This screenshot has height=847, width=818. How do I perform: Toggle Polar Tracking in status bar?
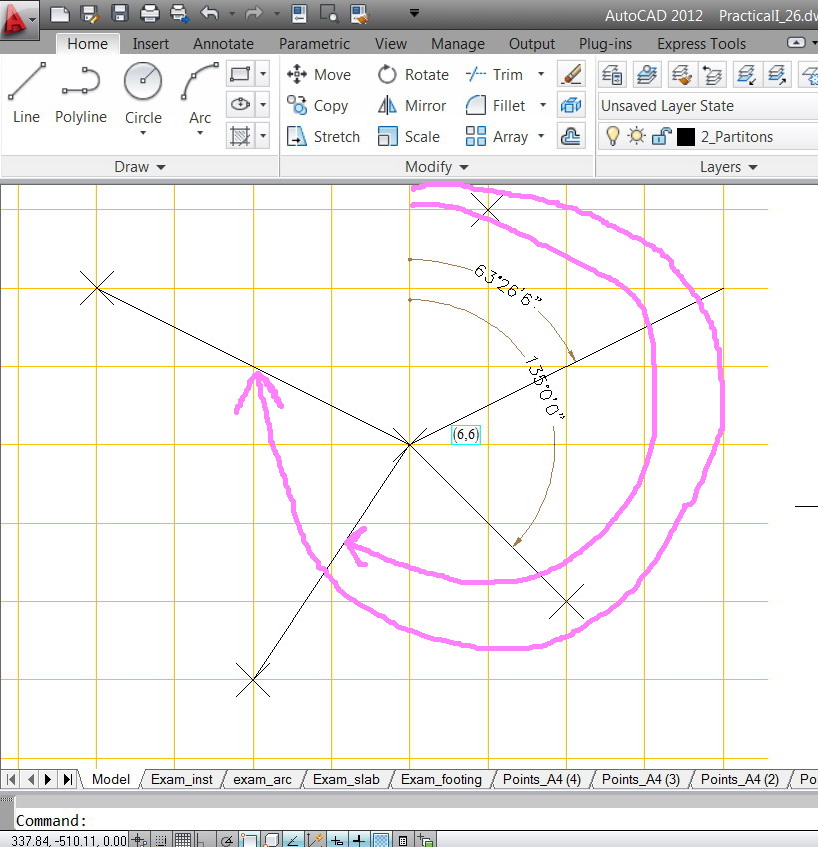(x=227, y=840)
